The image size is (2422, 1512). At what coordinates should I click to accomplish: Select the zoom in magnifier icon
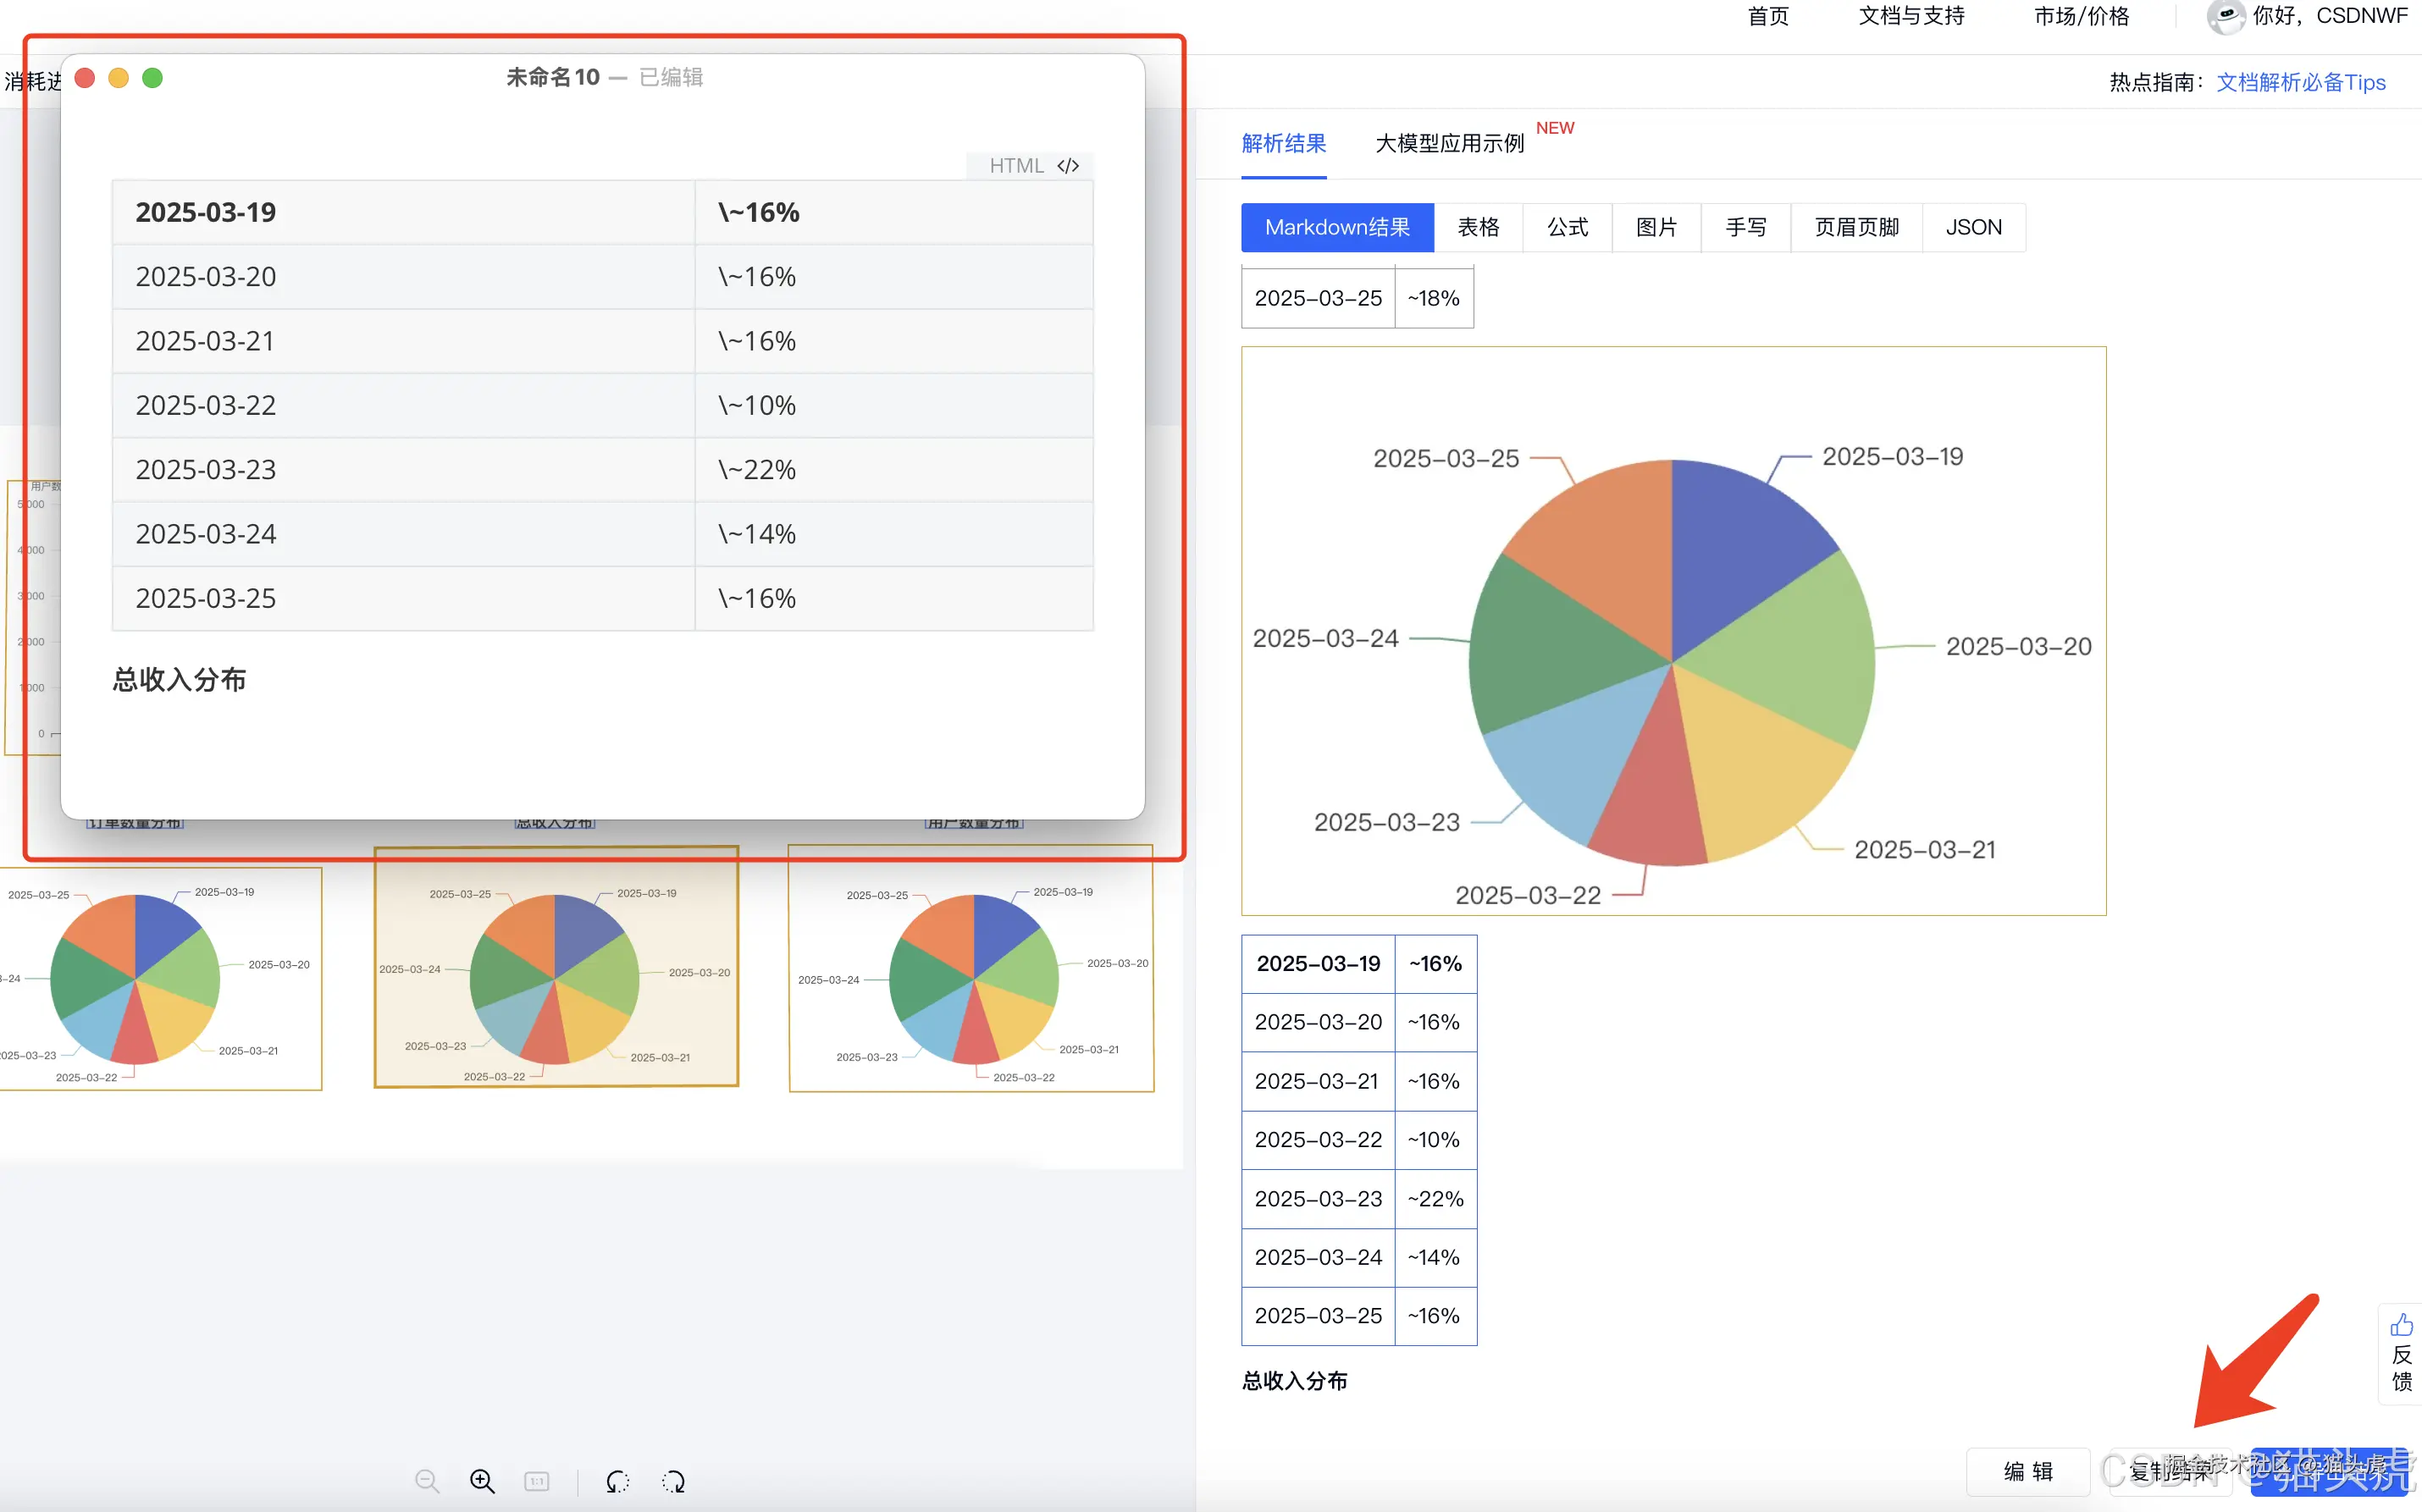pos(482,1481)
